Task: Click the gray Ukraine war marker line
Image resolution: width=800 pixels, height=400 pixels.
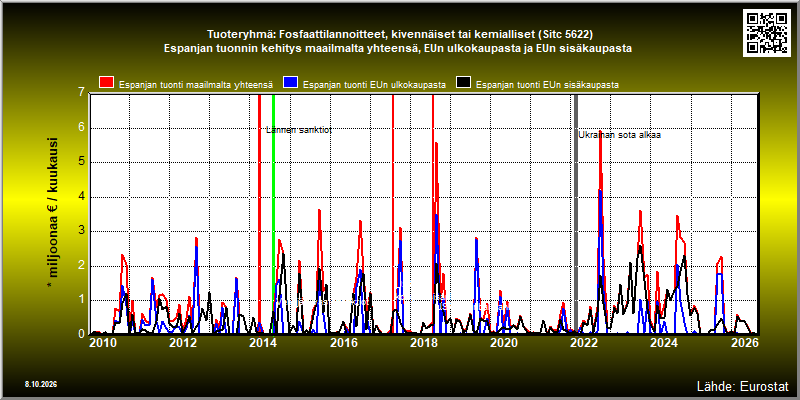Action: (576, 213)
